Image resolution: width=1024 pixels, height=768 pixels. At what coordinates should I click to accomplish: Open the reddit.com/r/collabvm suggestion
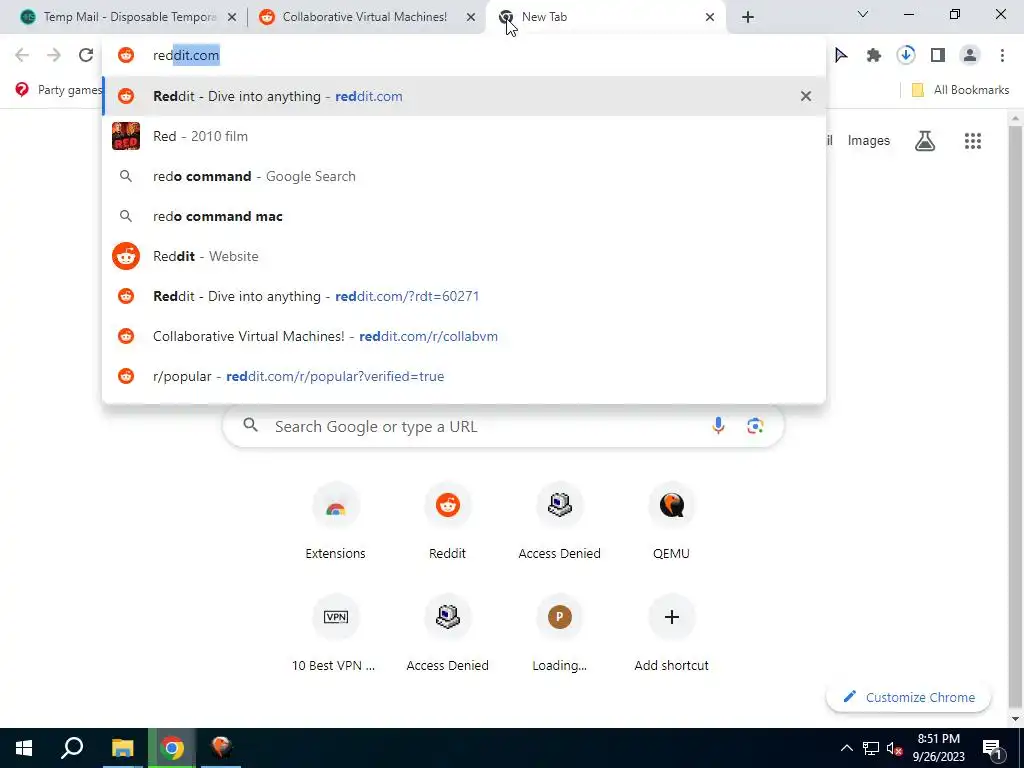[x=464, y=336]
